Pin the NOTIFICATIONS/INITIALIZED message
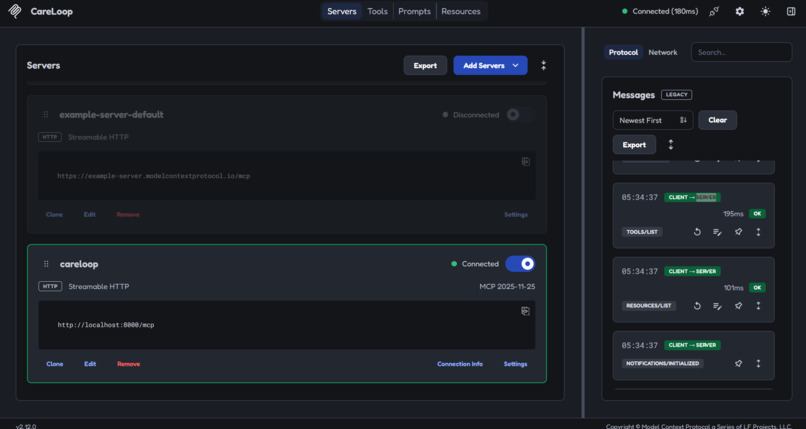 point(738,363)
